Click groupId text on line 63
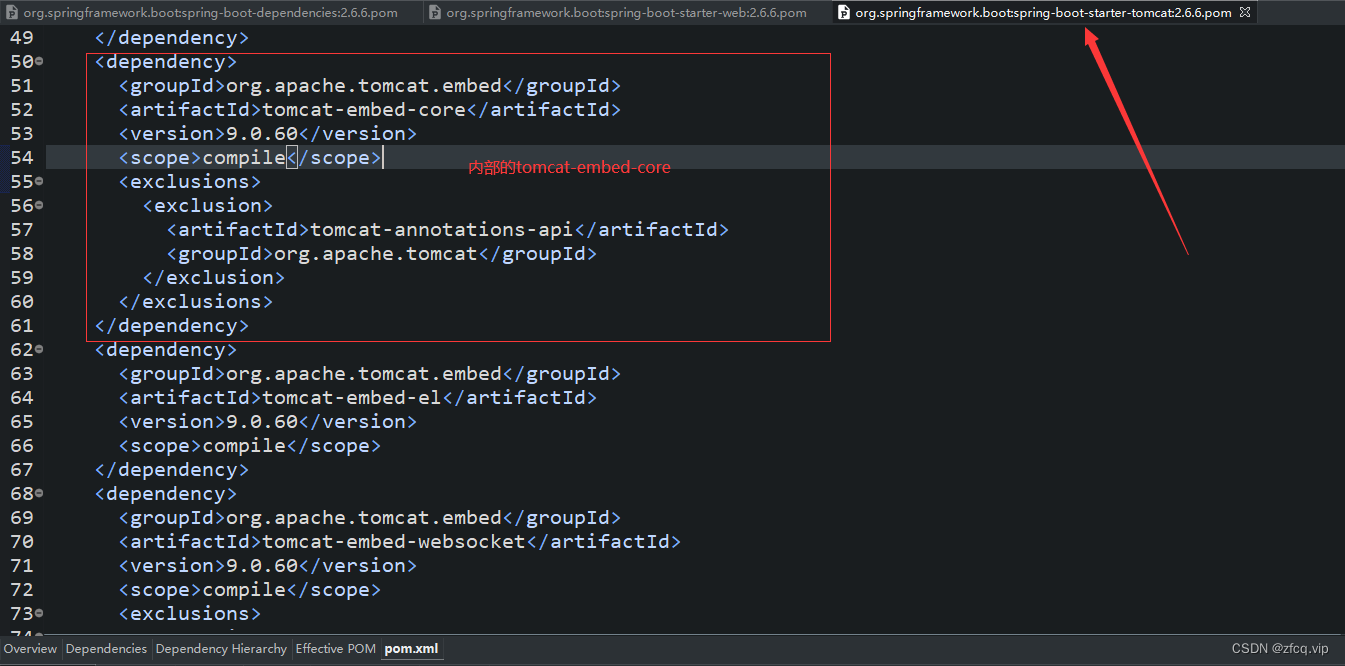 point(364,373)
